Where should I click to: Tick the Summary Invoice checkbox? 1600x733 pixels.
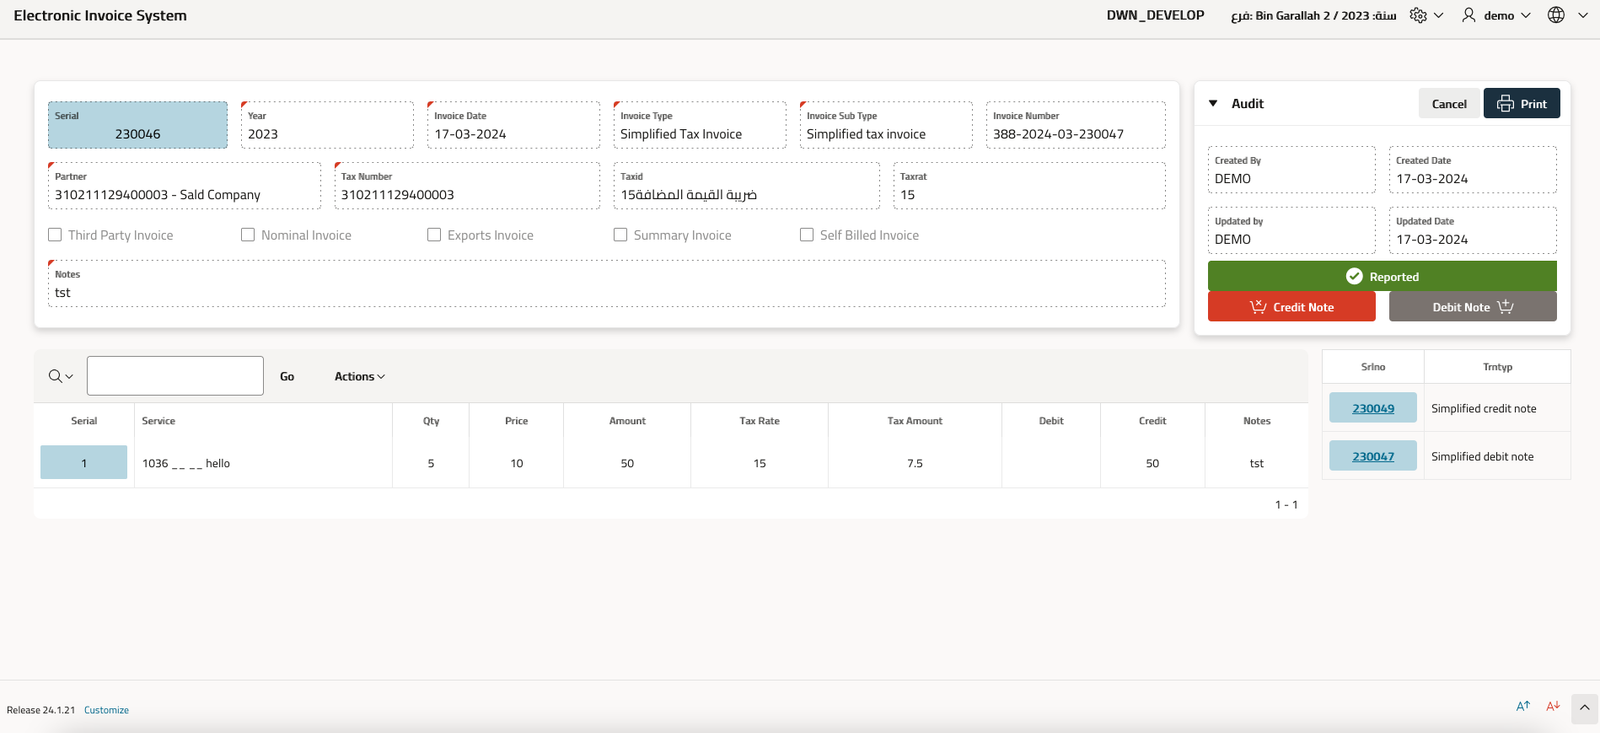(x=620, y=235)
